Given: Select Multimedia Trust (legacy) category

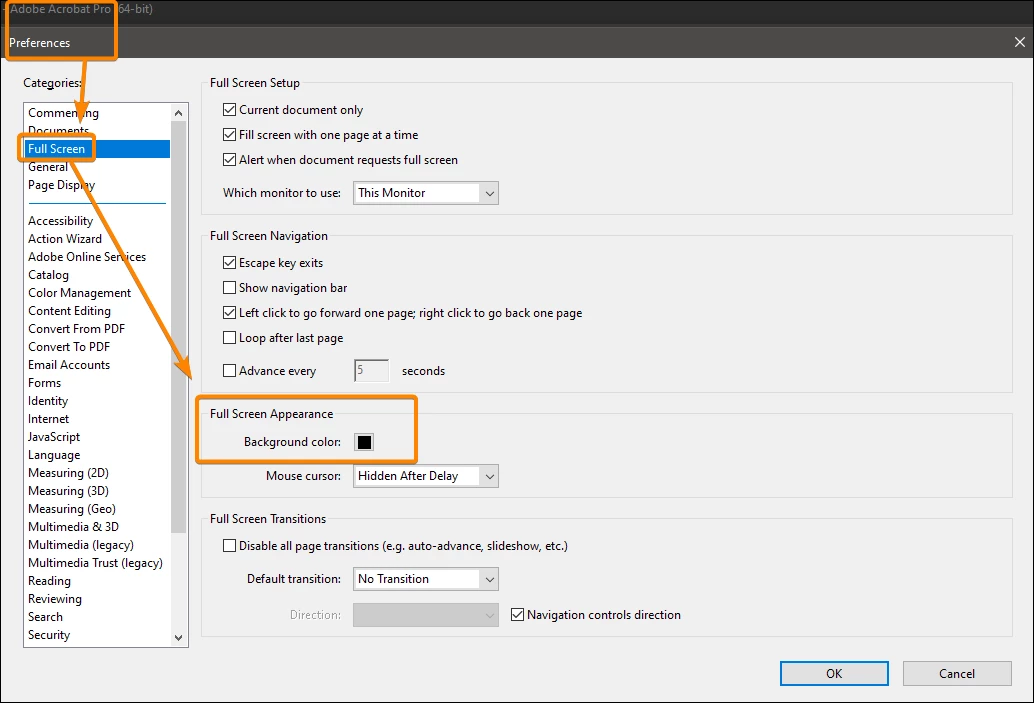Looking at the screenshot, I should pyautogui.click(x=95, y=563).
